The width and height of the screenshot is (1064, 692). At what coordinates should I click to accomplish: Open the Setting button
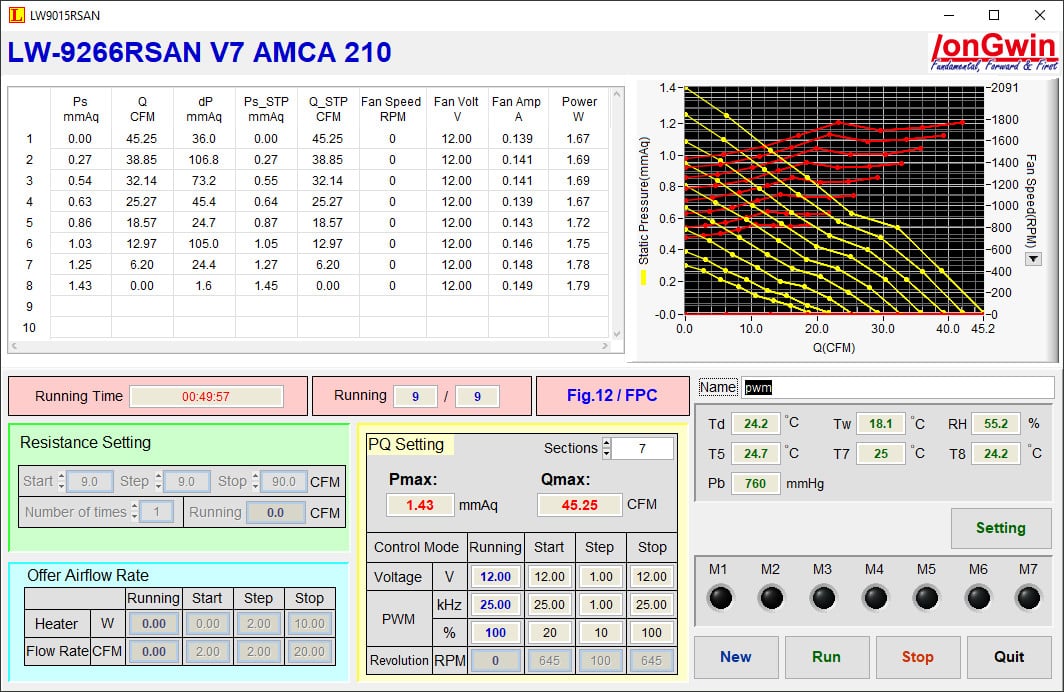[1000, 528]
